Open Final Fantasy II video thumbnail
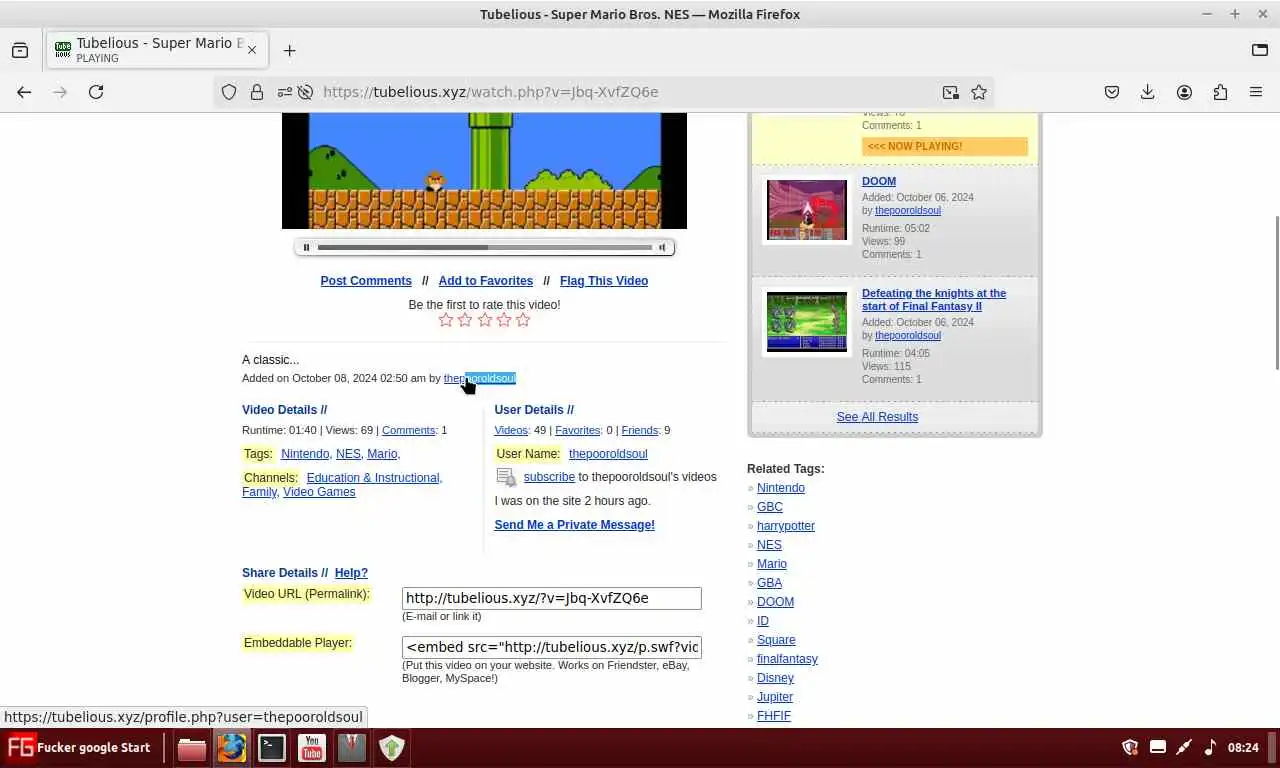This screenshot has height=768, width=1280. click(x=807, y=322)
